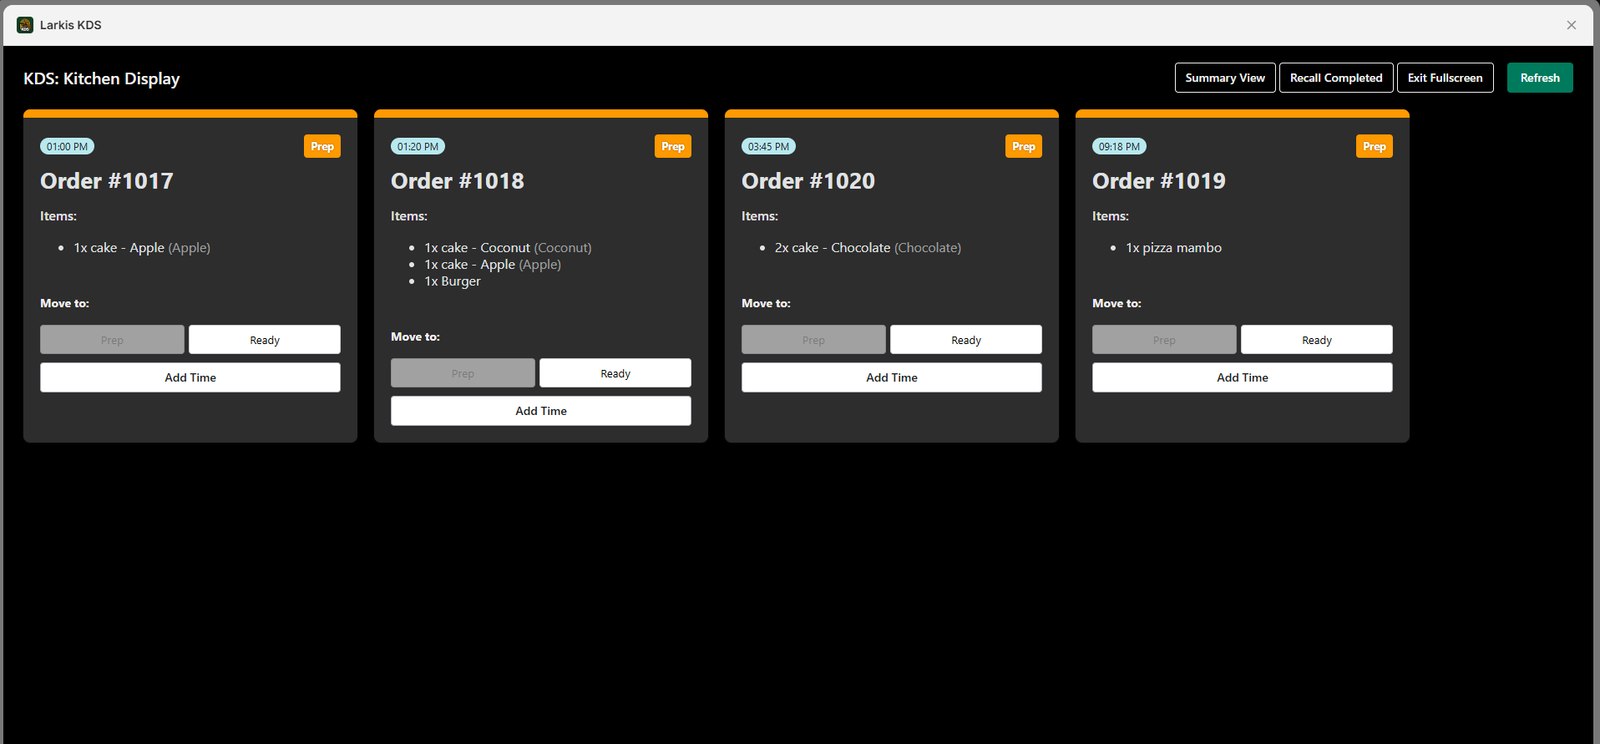1600x744 pixels.
Task: Click the 01:00 PM time tag
Action: [67, 146]
